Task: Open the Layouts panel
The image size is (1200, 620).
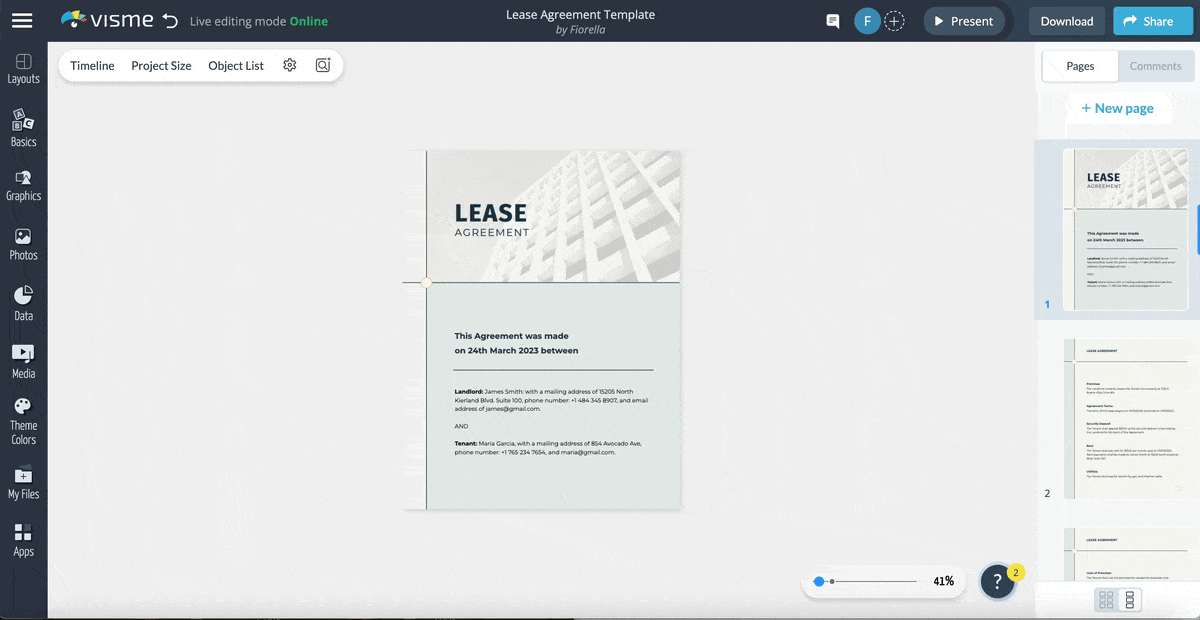Action: pos(23,67)
